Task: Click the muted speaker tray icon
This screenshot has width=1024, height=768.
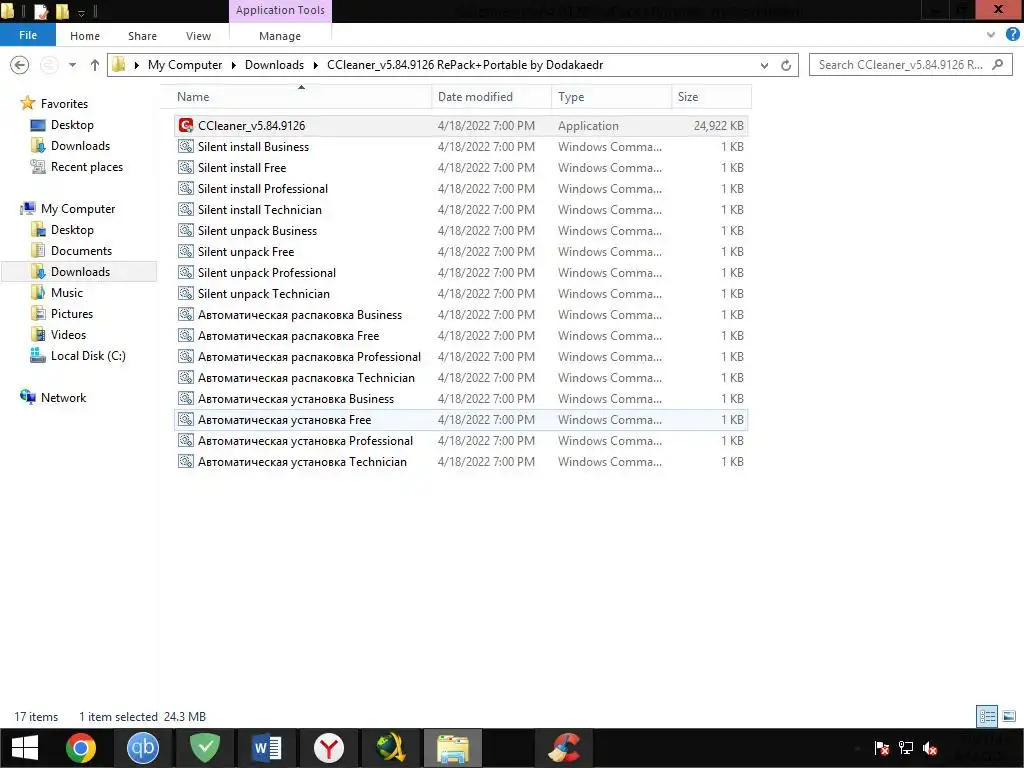Action: tap(930, 748)
